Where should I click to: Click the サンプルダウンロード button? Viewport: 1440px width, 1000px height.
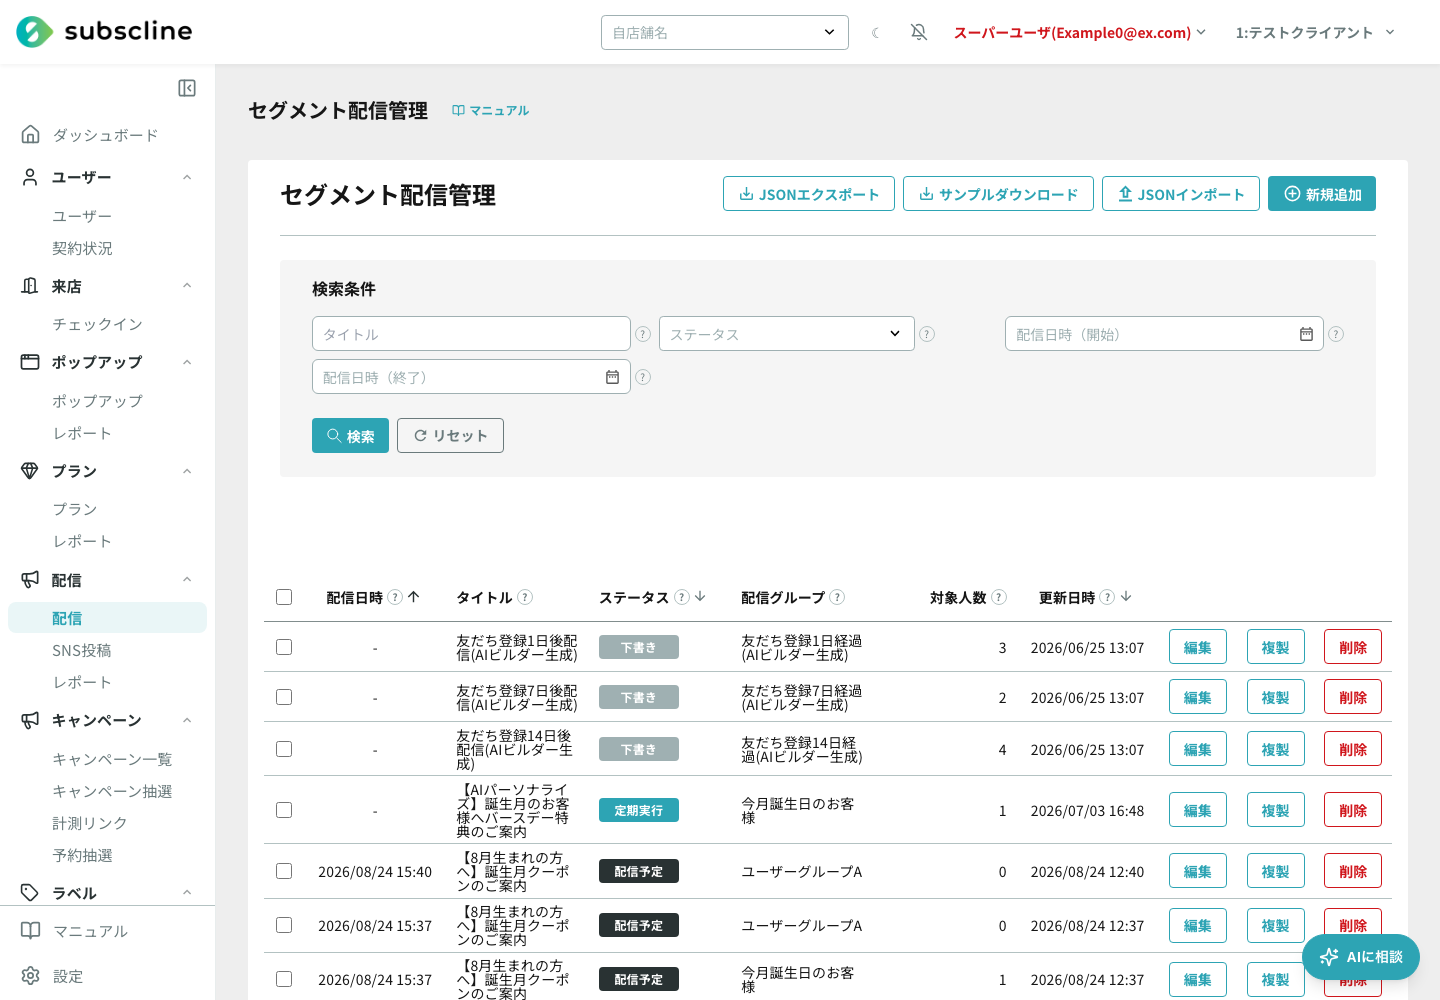coord(998,194)
